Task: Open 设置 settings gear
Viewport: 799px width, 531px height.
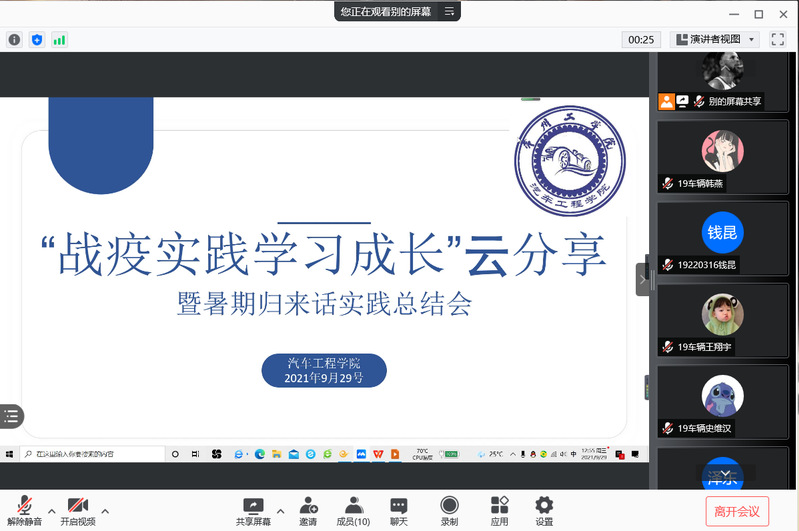Action: (544, 510)
